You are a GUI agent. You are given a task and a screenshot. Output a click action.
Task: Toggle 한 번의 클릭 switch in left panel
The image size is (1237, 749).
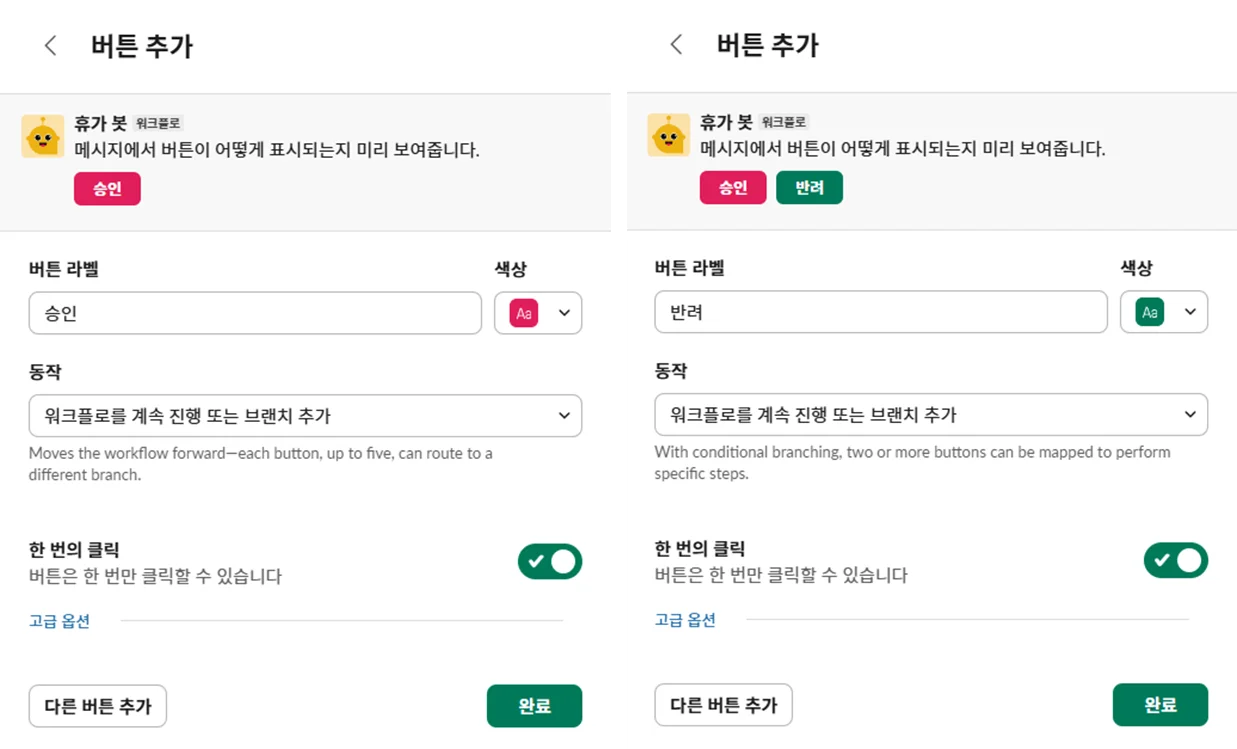[x=549, y=562]
